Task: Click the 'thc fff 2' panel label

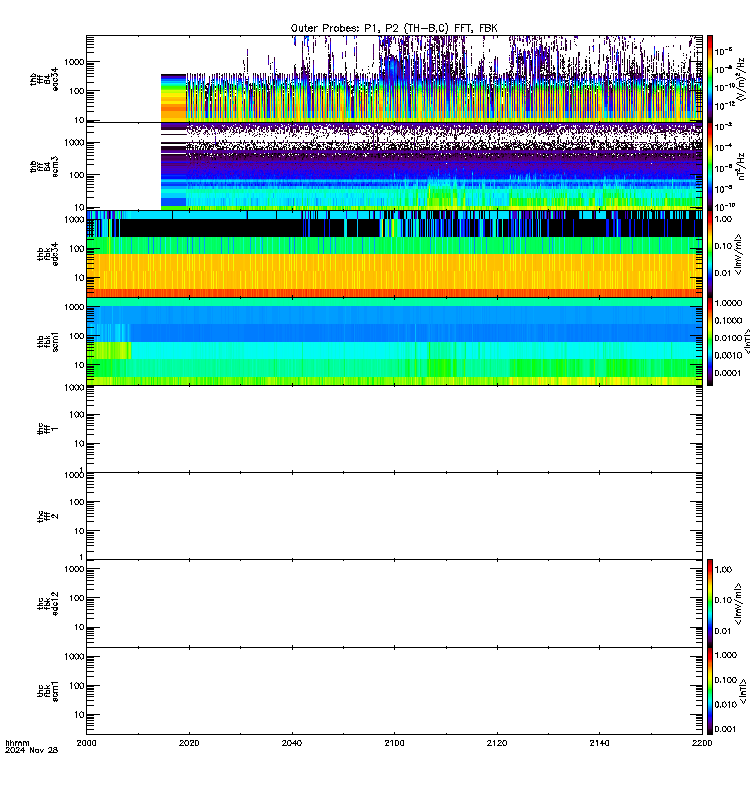Action: tap(48, 516)
